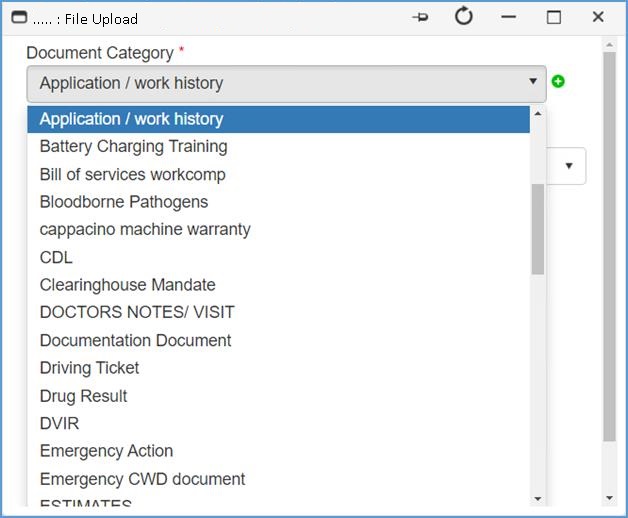This screenshot has height=518, width=628.
Task: Pick Clearinghouse Mandate option
Action: point(127,285)
